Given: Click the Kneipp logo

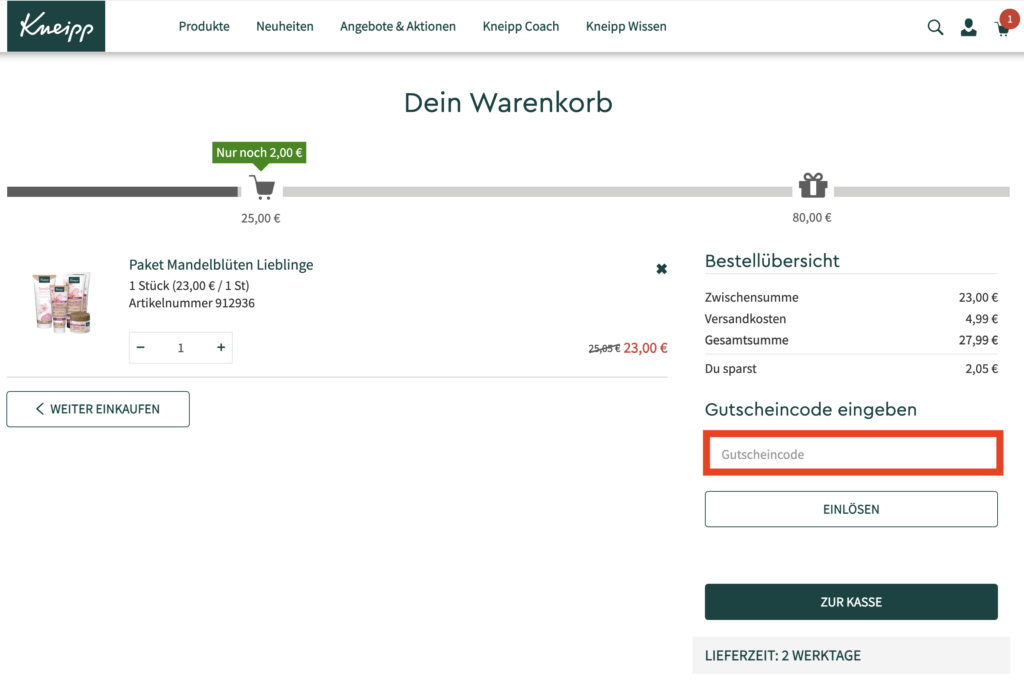Looking at the screenshot, I should pyautogui.click(x=56, y=26).
